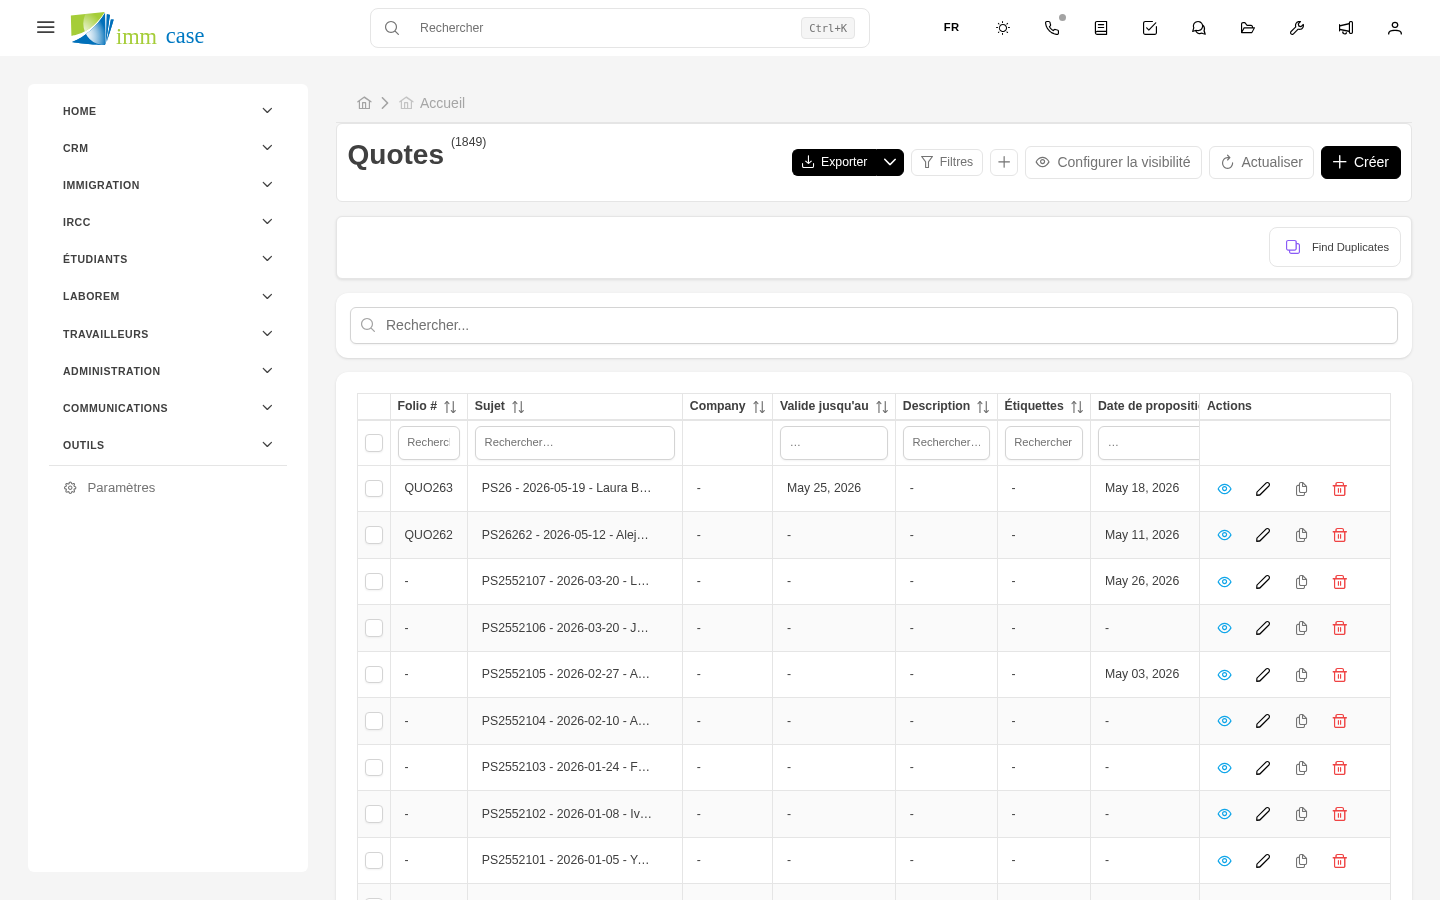Duplicate quote PS2552107 with copy icon

click(x=1301, y=582)
